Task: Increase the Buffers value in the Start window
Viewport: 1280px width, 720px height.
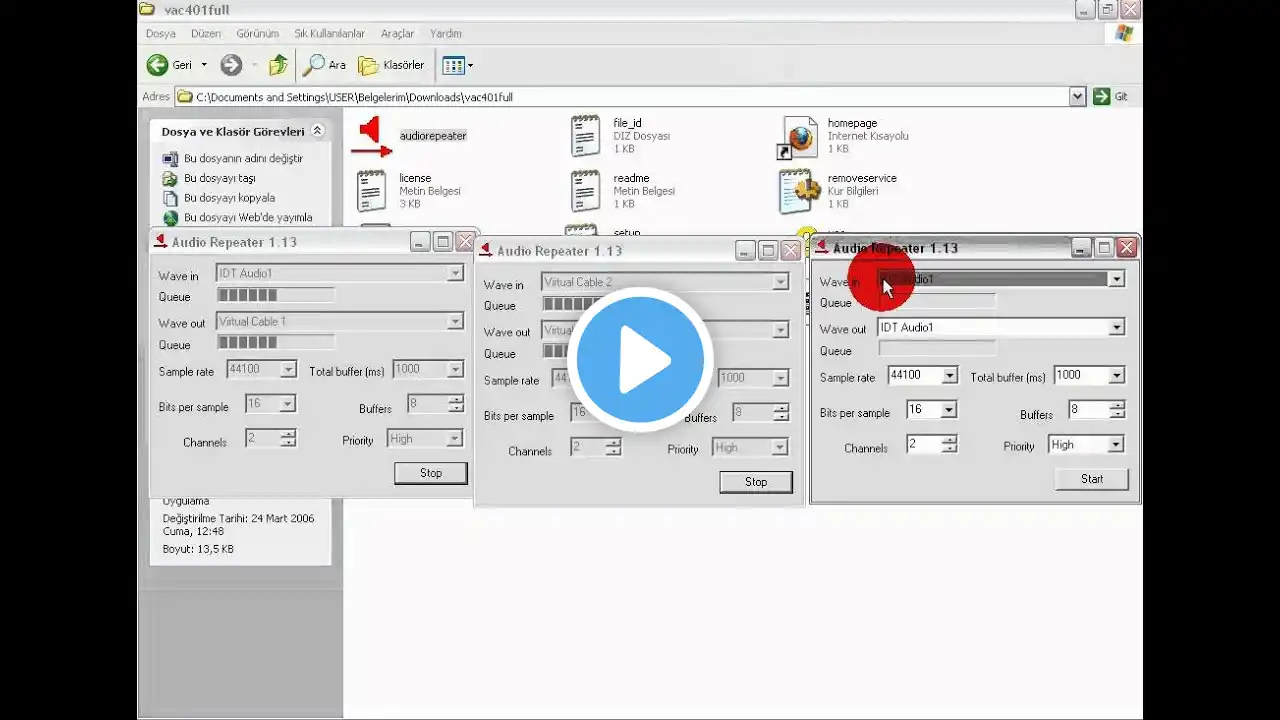Action: (1117, 405)
